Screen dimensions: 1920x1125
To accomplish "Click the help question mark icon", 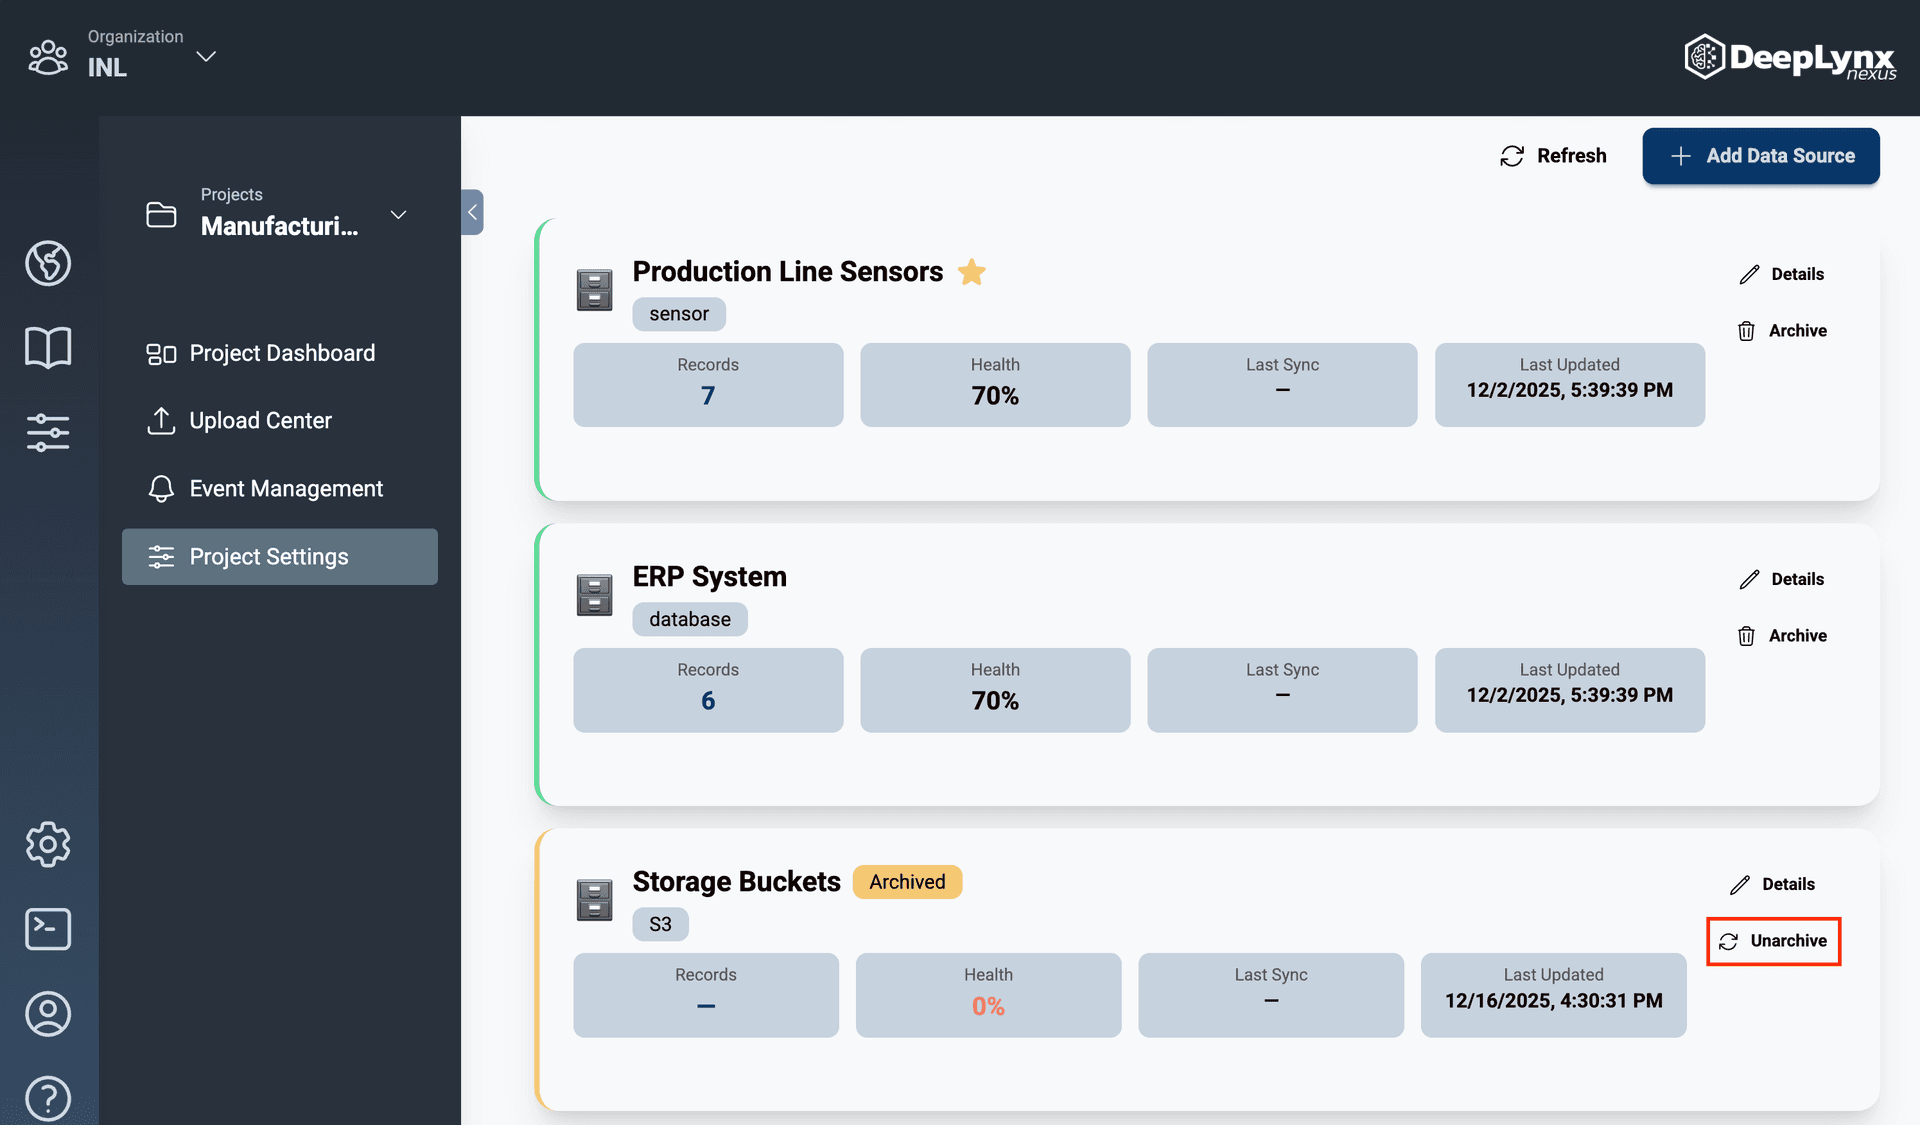I will point(48,1098).
